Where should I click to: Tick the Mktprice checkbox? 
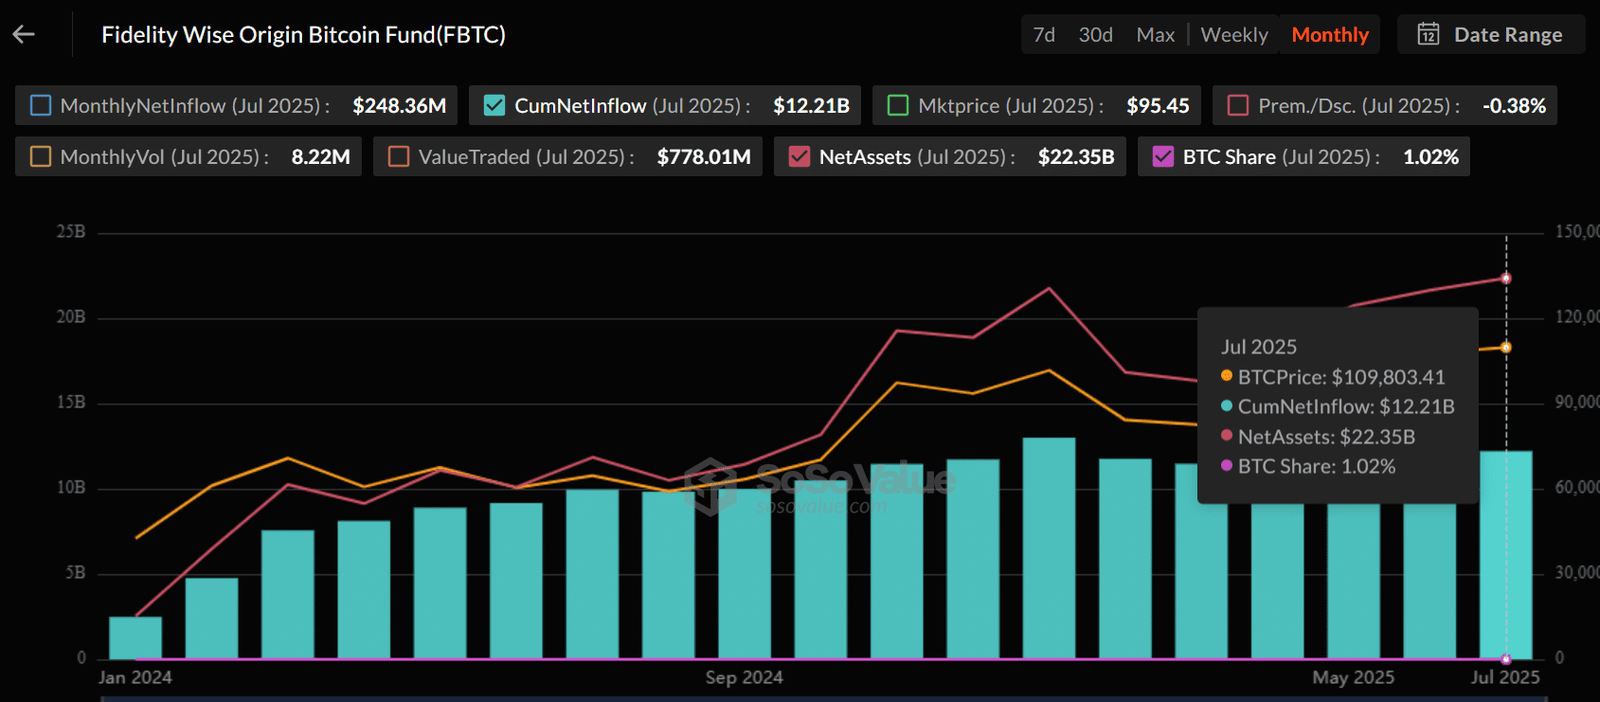(898, 105)
